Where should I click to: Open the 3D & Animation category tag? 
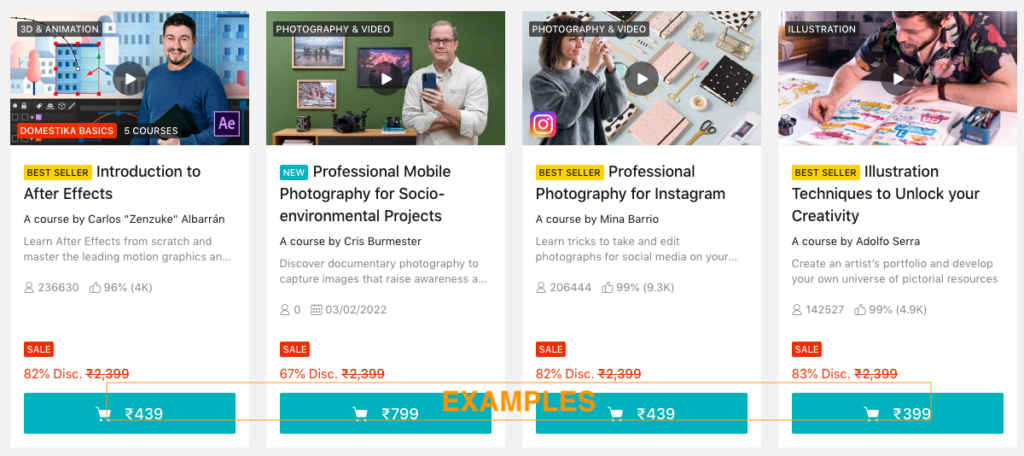click(x=59, y=29)
